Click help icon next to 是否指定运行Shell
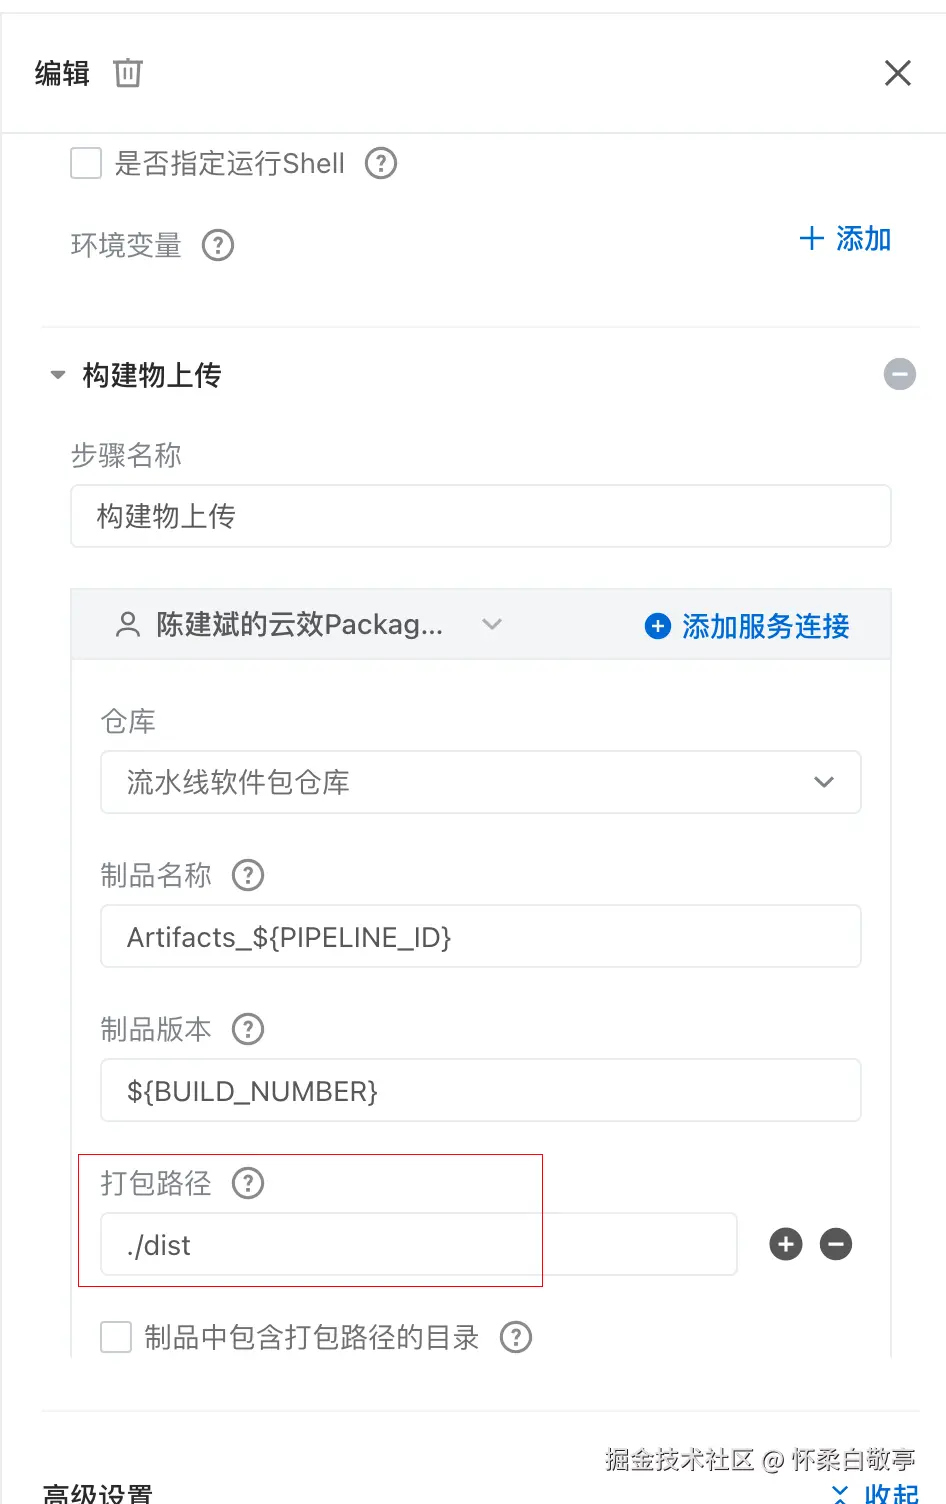Screen dimensions: 946x1504 click(x=380, y=163)
